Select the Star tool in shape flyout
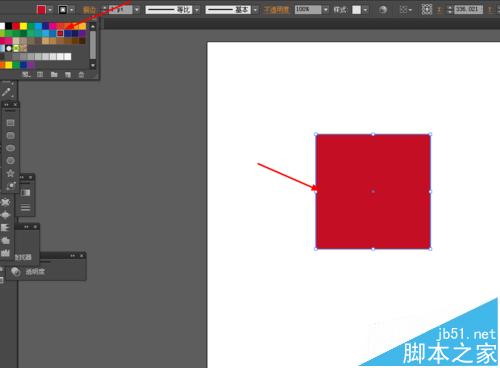The image size is (500, 368). click(x=10, y=173)
